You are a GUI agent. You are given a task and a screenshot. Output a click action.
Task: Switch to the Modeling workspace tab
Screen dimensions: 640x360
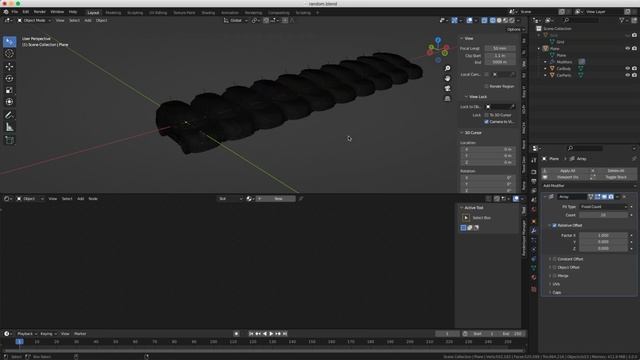(x=113, y=13)
